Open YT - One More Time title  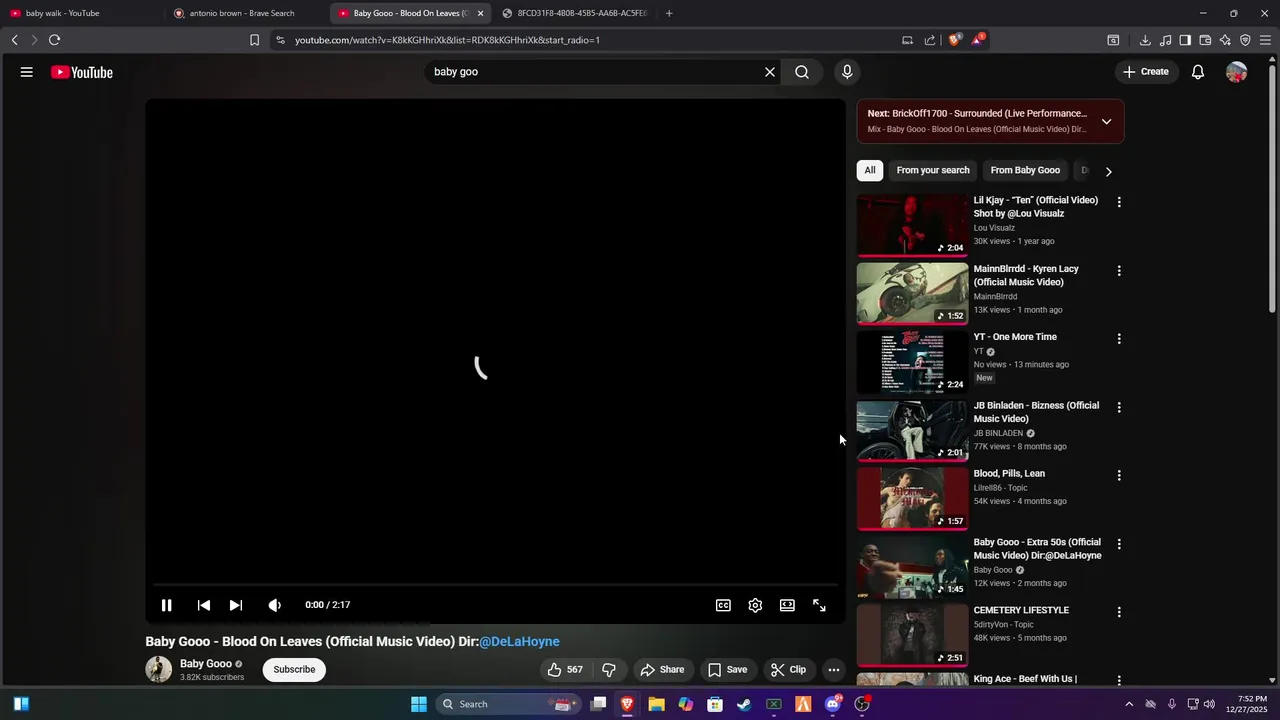pyautogui.click(x=1015, y=337)
